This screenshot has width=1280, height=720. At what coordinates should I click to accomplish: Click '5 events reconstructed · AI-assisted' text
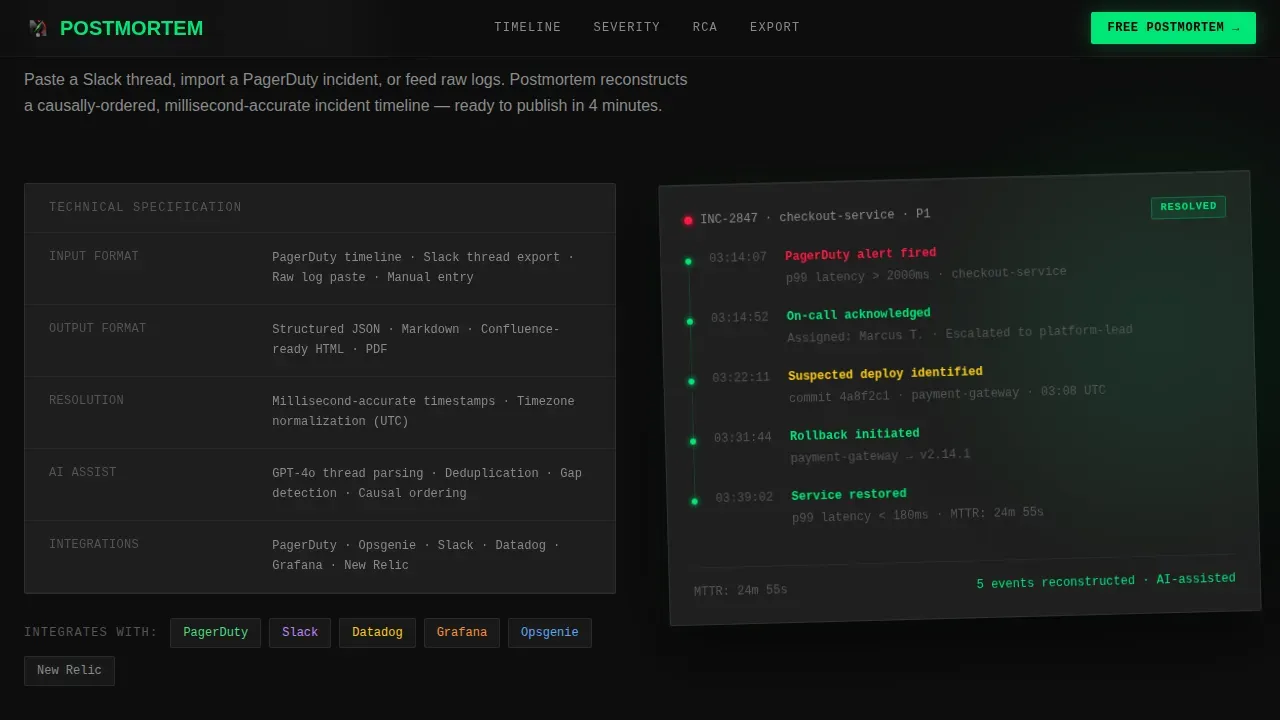tap(1106, 581)
